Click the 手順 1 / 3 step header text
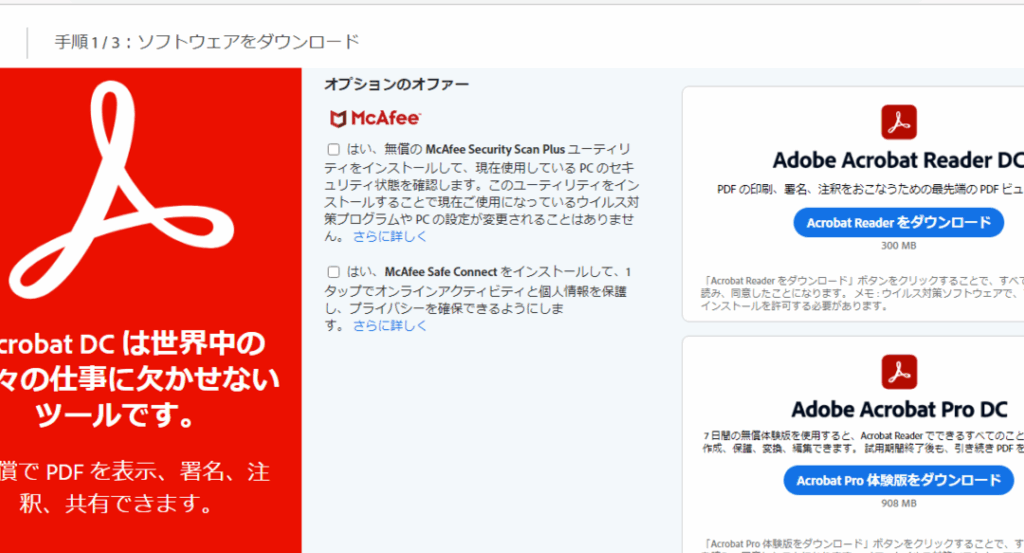 coord(206,42)
